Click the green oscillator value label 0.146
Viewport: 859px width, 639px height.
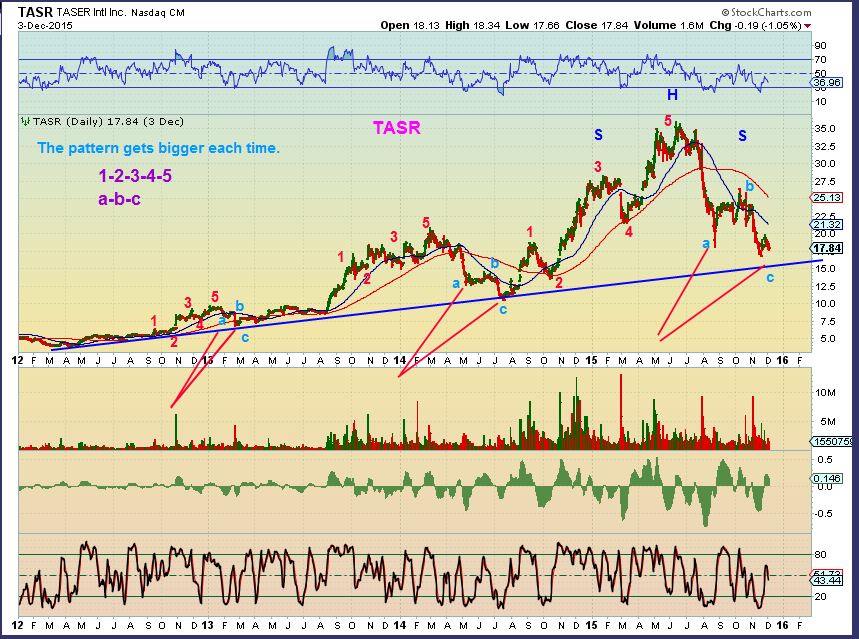click(x=827, y=478)
